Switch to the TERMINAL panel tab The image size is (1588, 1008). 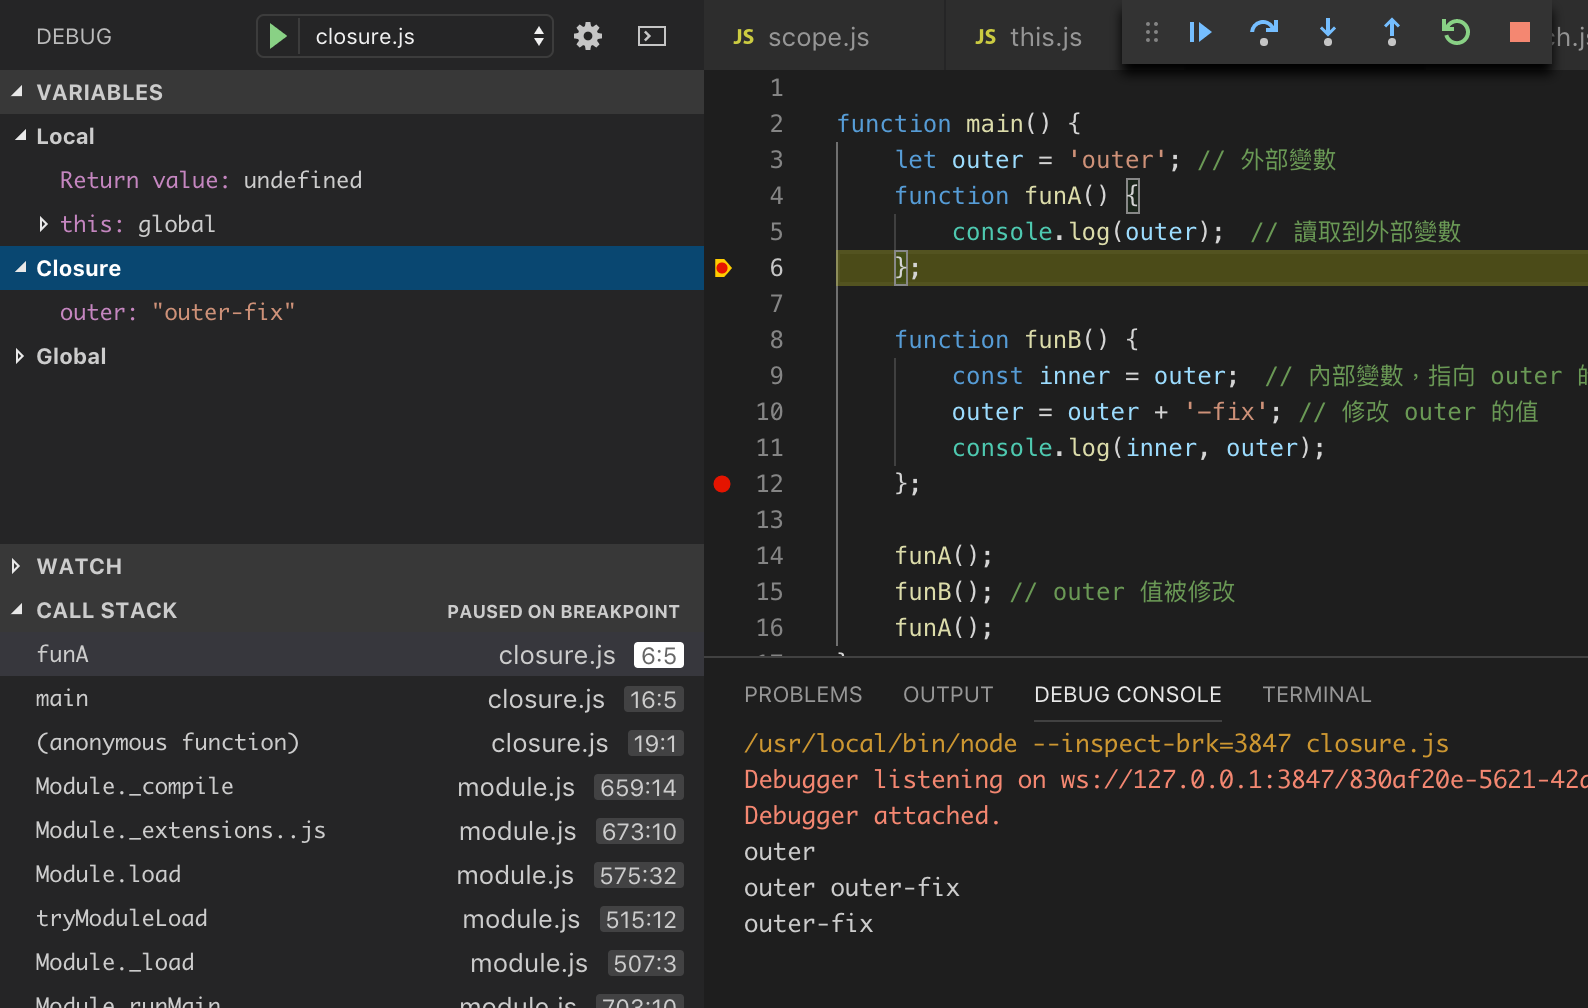click(x=1316, y=694)
